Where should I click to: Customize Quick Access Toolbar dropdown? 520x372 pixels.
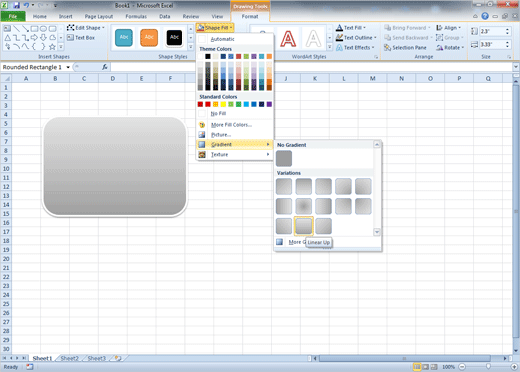click(55, 5)
